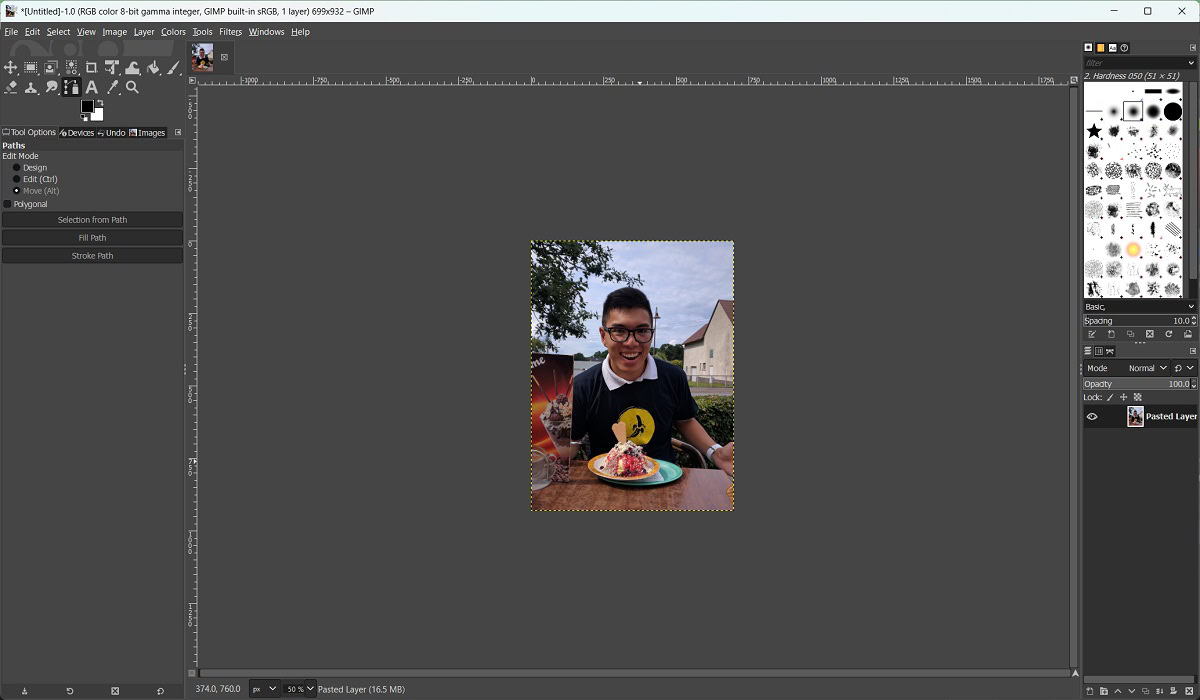Select the Zoom magnifier tool

(132, 88)
